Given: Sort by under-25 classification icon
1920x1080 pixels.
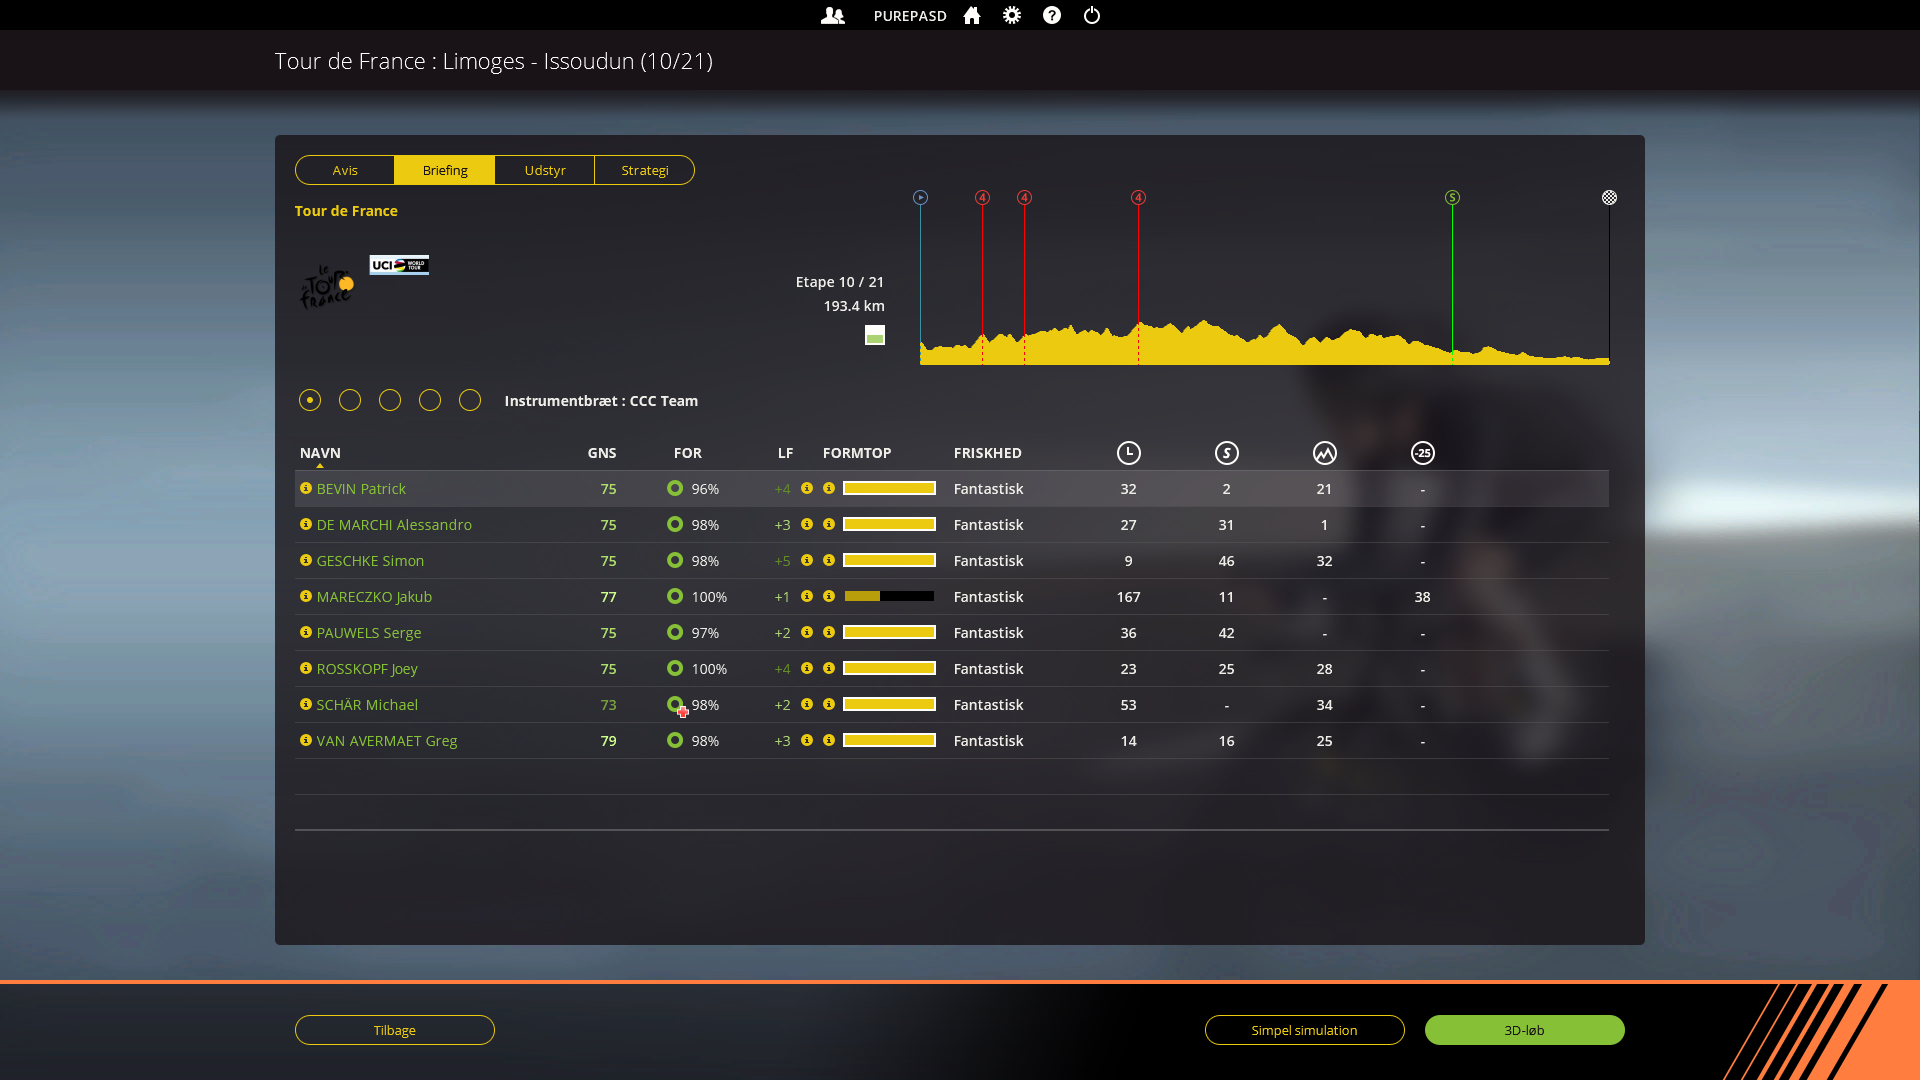Looking at the screenshot, I should tap(1422, 453).
